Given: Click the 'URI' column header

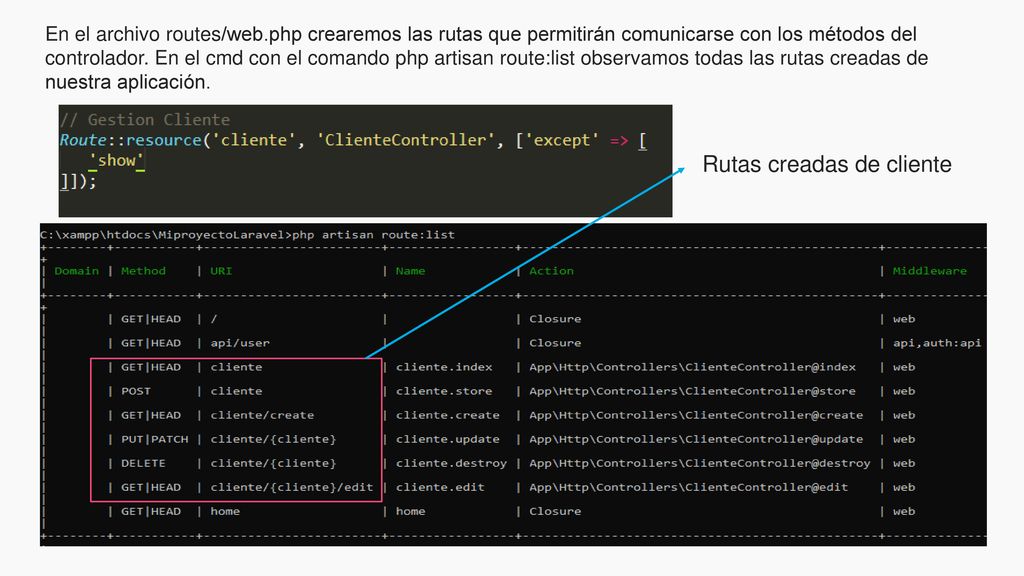Looking at the screenshot, I should point(221,270).
